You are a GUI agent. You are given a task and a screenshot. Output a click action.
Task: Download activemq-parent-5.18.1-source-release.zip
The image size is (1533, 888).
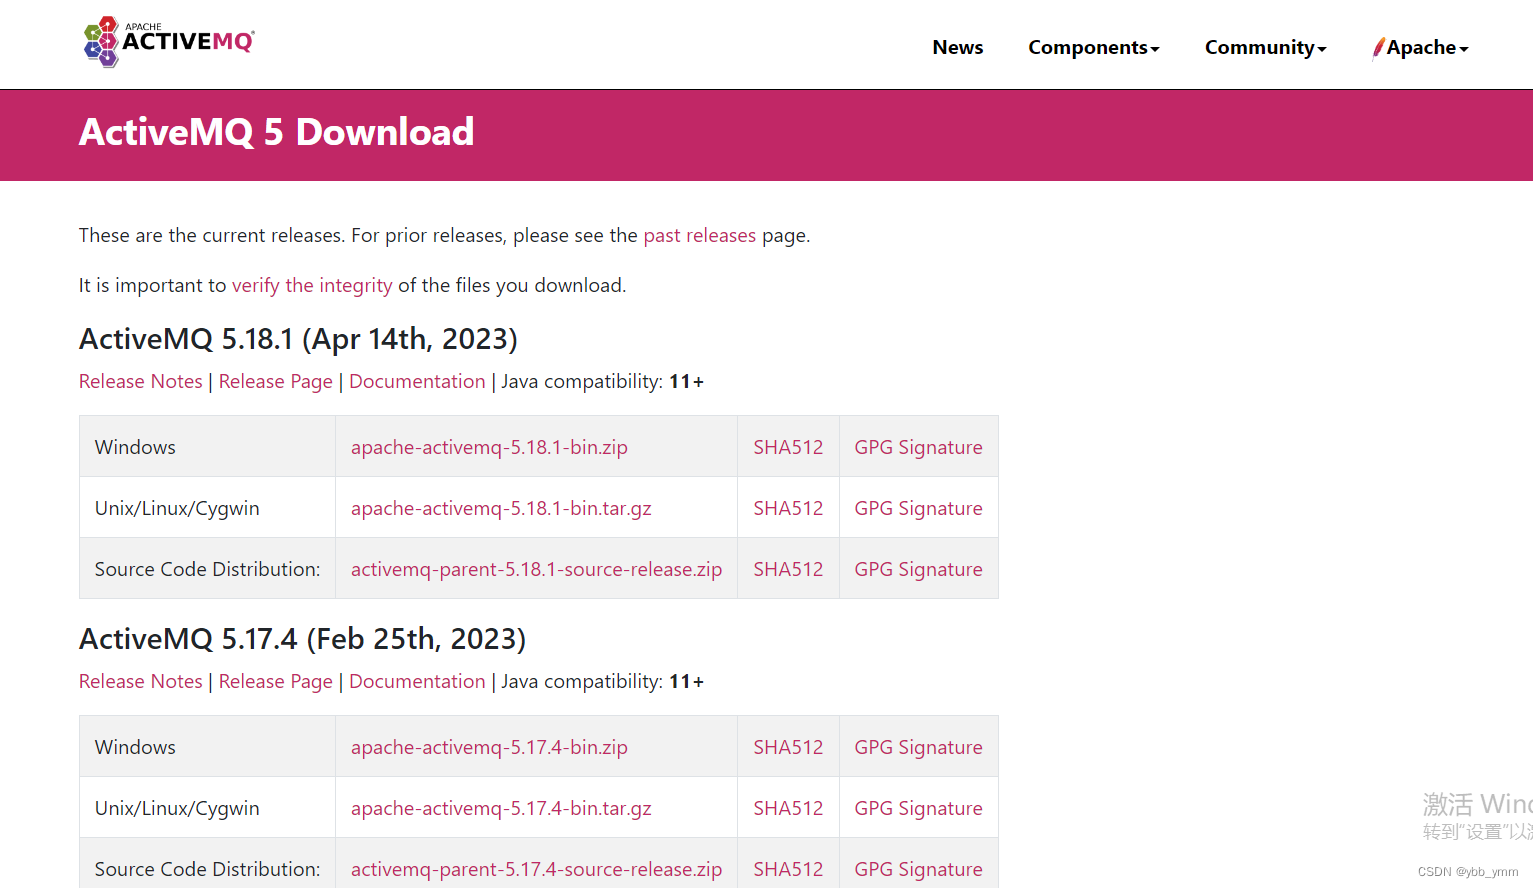pos(536,569)
